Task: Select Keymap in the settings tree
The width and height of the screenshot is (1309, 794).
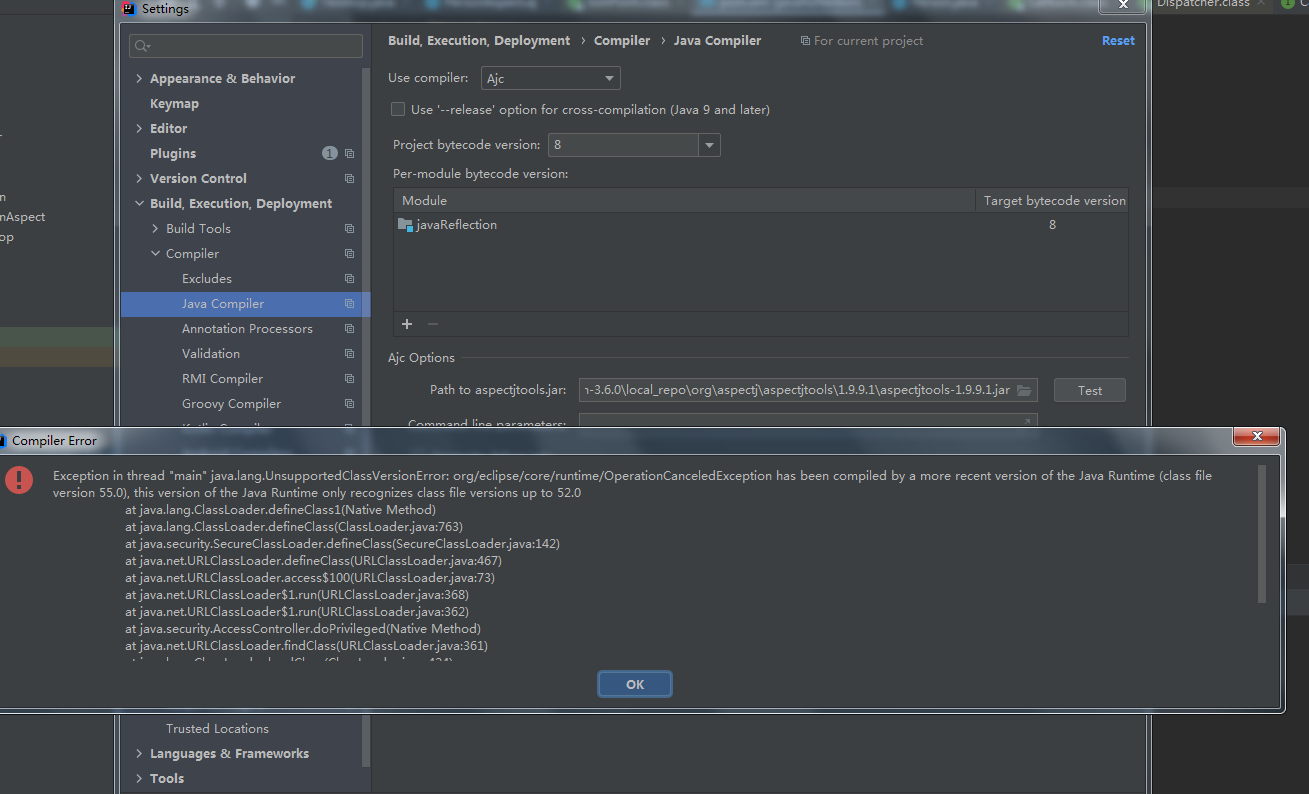Action: [174, 104]
